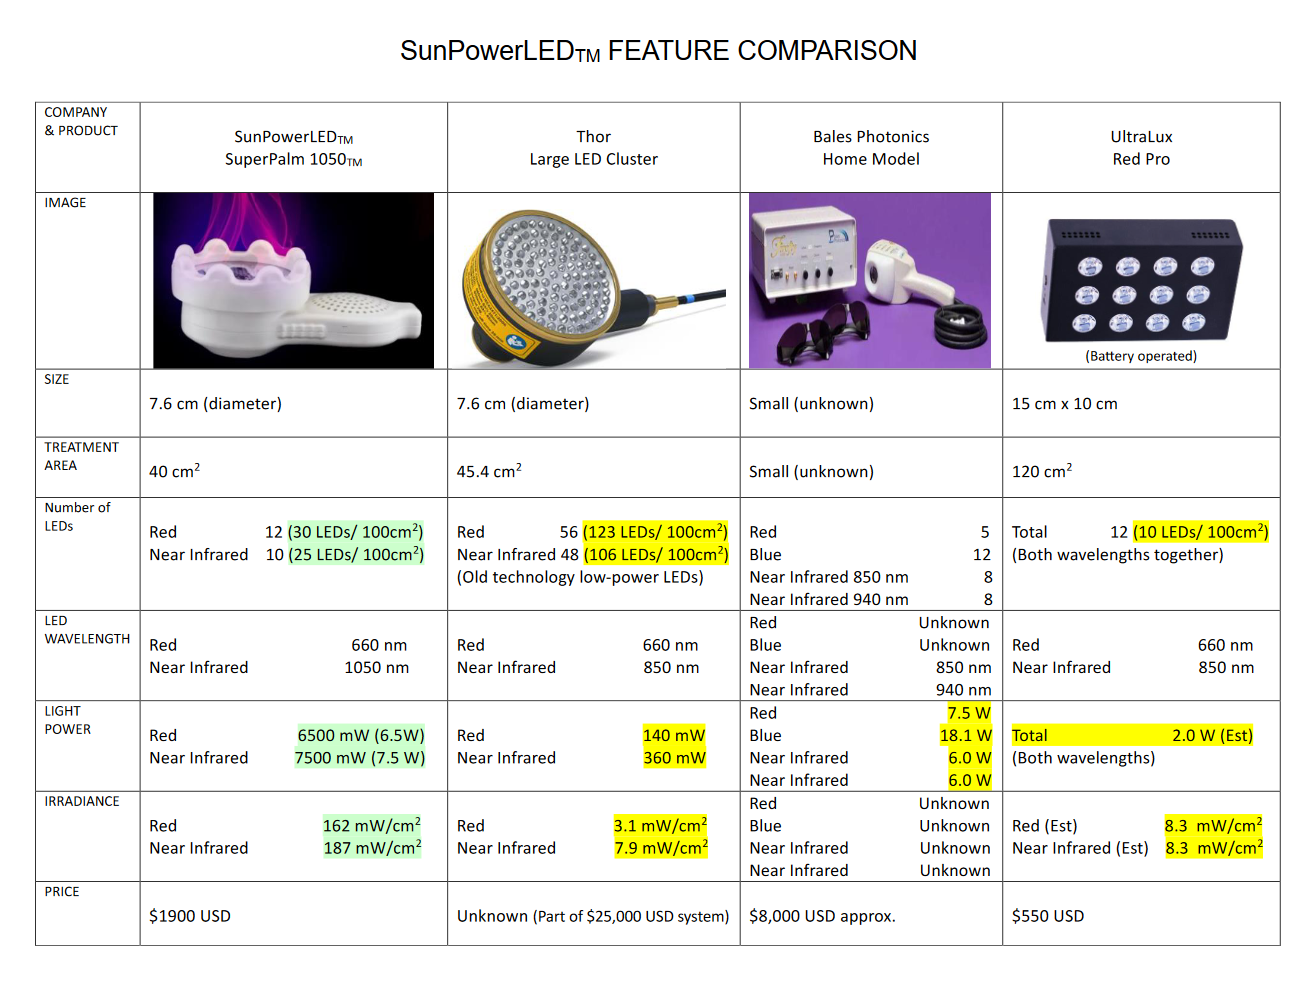Click '(Battery operated)' caption text
The width and height of the screenshot is (1309, 1005).
coord(1141,356)
